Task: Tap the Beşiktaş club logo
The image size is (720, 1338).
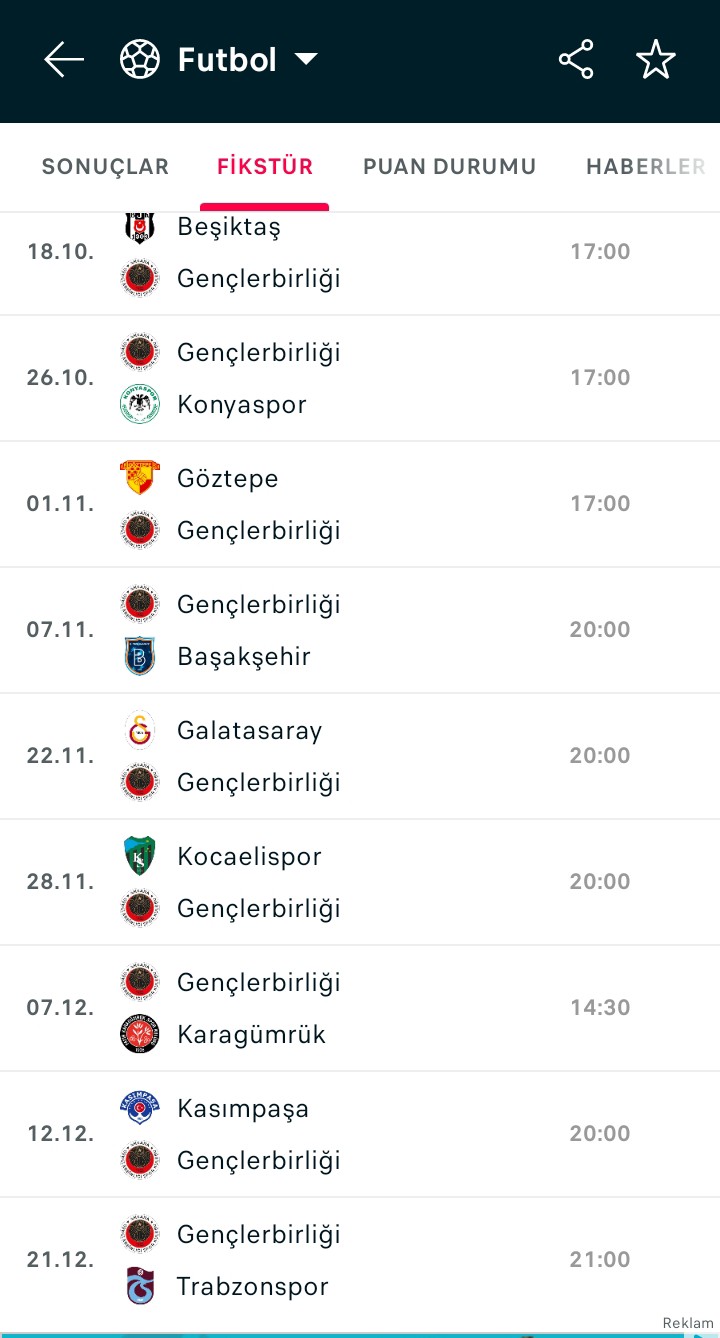Action: coord(140,227)
